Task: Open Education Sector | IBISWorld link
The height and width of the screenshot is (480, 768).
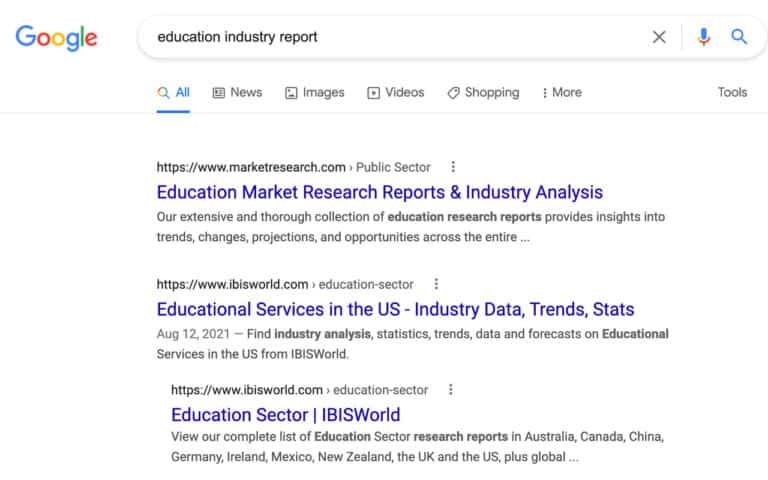Action: tap(286, 415)
